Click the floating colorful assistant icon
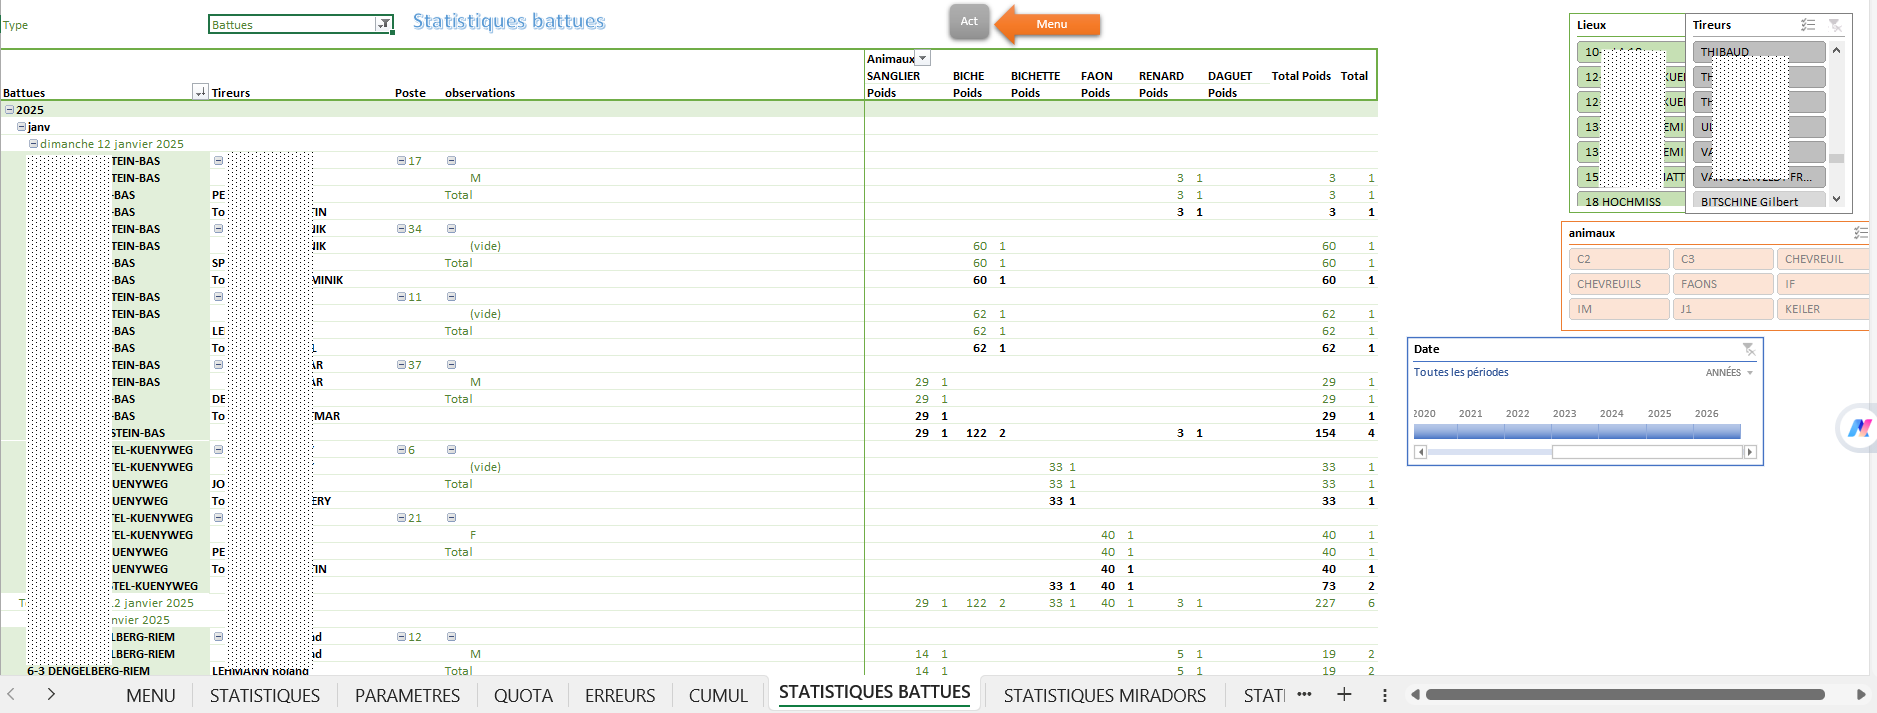The height and width of the screenshot is (713, 1877). (x=1858, y=428)
